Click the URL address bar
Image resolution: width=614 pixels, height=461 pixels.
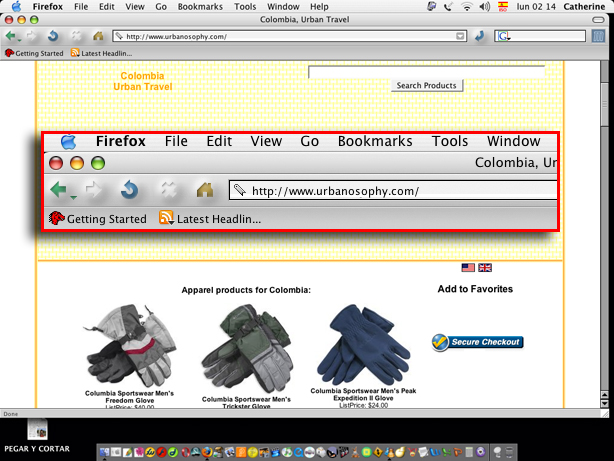(290, 36)
